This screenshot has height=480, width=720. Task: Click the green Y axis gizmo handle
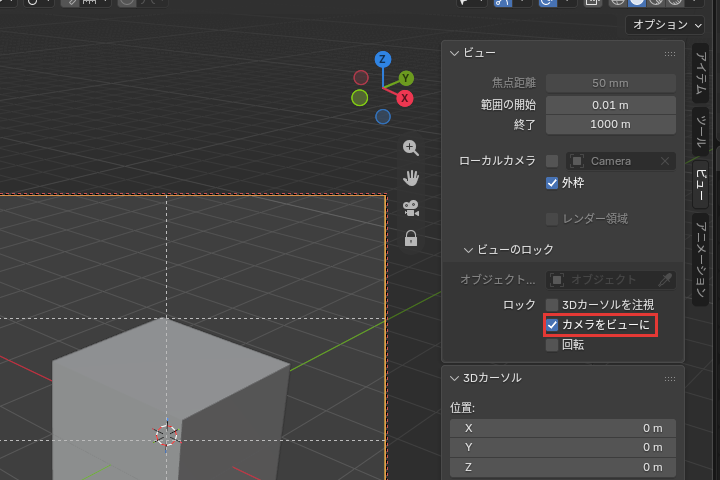coord(405,79)
